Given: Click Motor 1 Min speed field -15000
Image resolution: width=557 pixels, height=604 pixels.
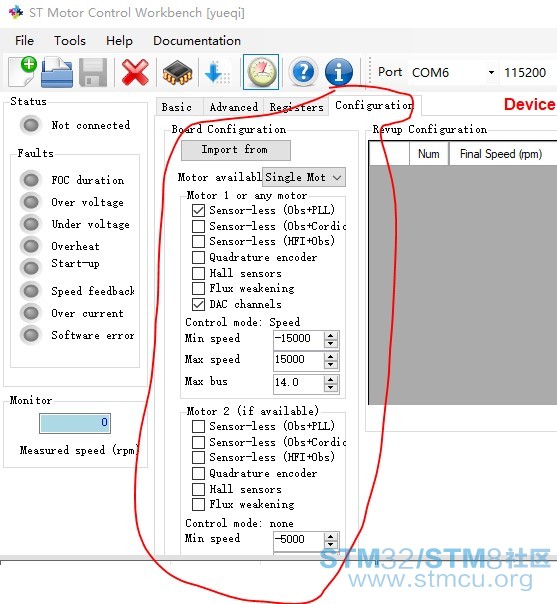Looking at the screenshot, I should pyautogui.click(x=299, y=340).
